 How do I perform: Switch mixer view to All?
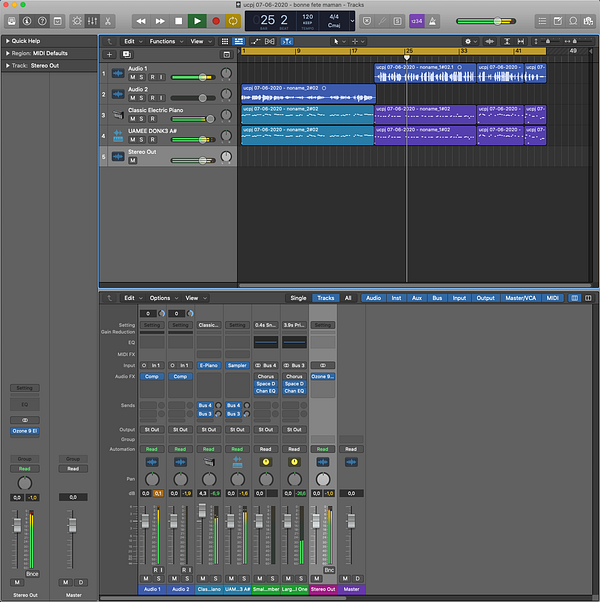coord(348,298)
